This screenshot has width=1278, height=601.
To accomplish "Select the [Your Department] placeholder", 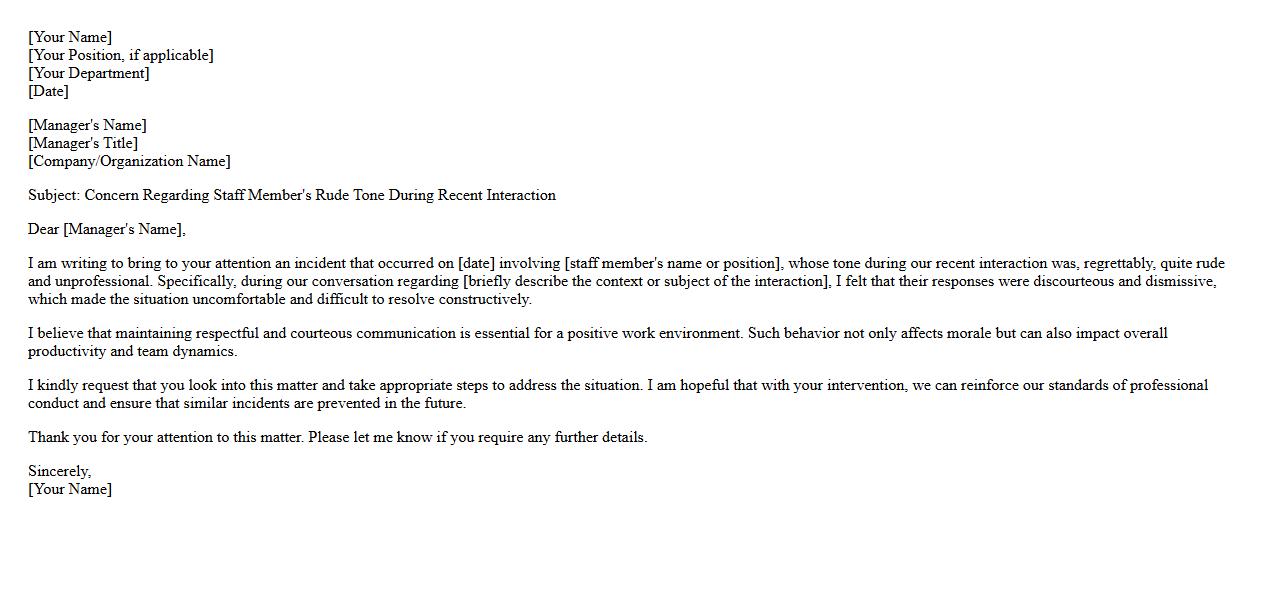I will (88, 73).
